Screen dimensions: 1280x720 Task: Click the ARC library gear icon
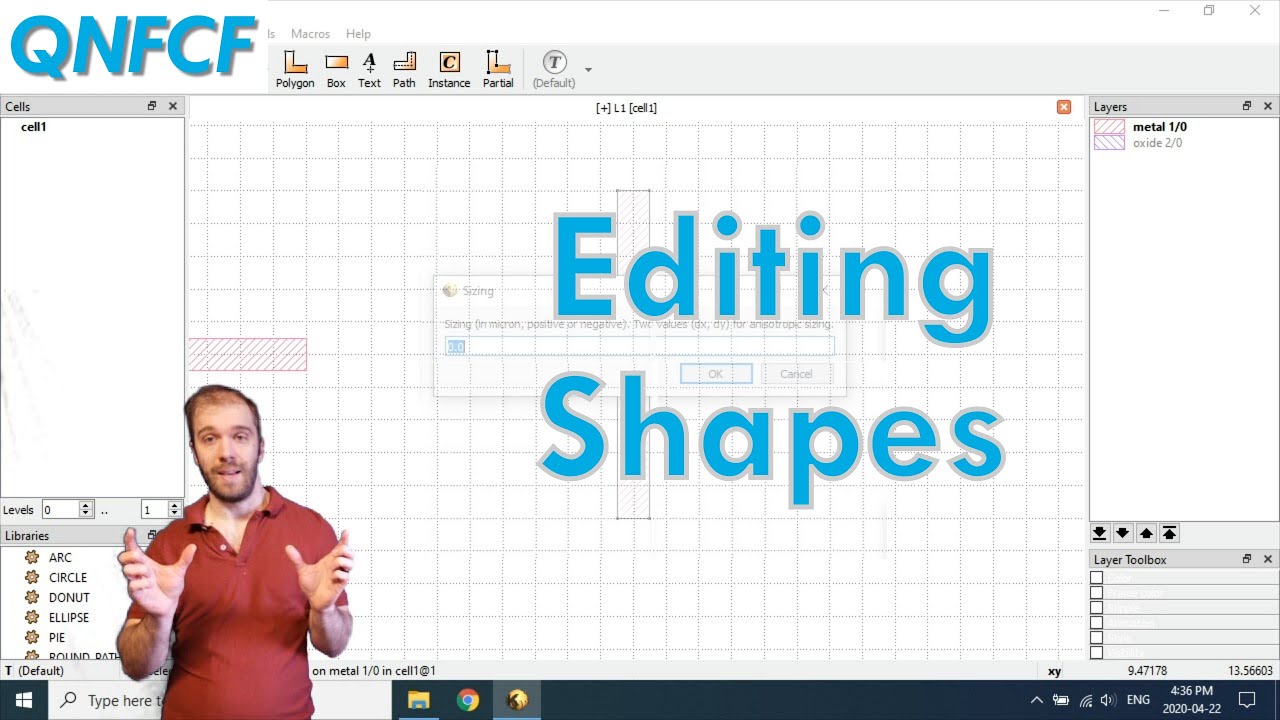click(32, 557)
